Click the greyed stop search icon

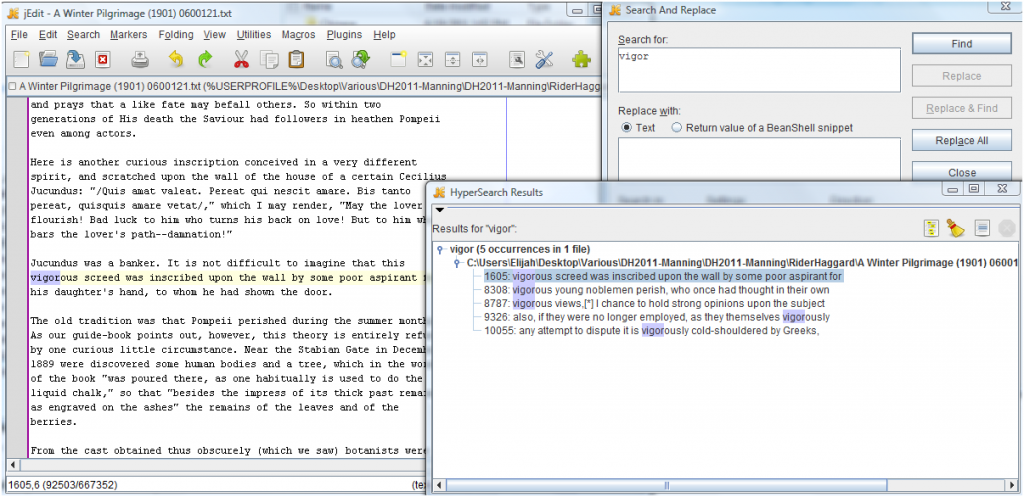point(1007,228)
